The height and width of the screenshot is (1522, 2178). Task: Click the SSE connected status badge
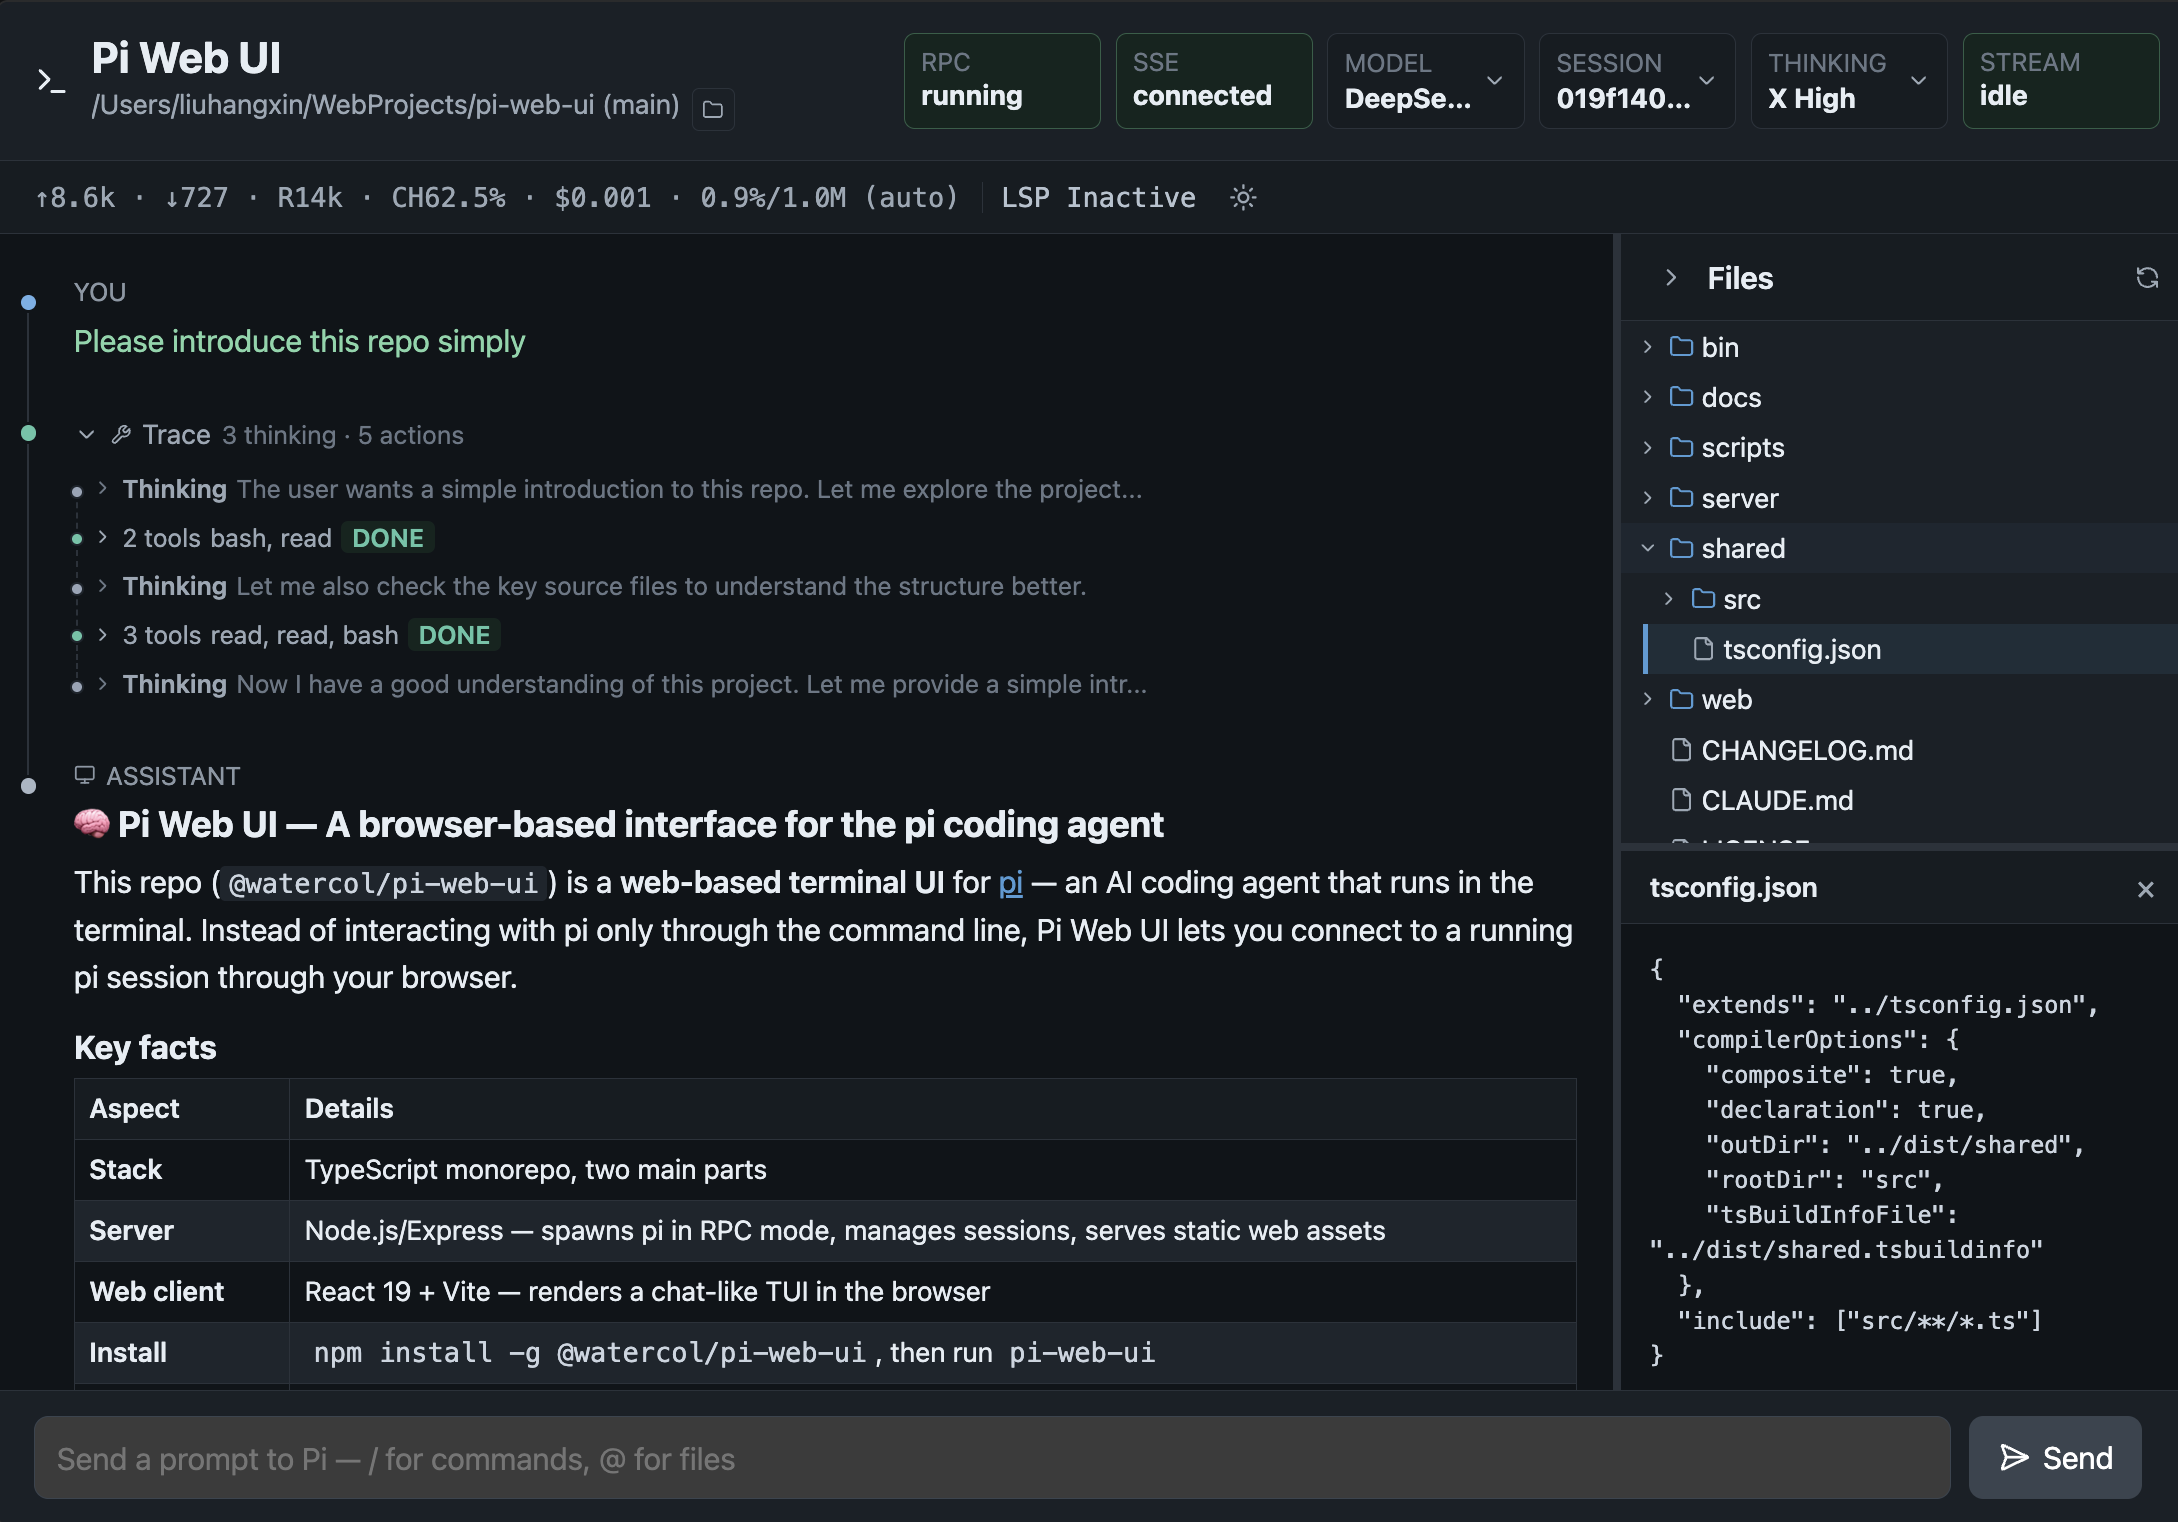coord(1214,81)
